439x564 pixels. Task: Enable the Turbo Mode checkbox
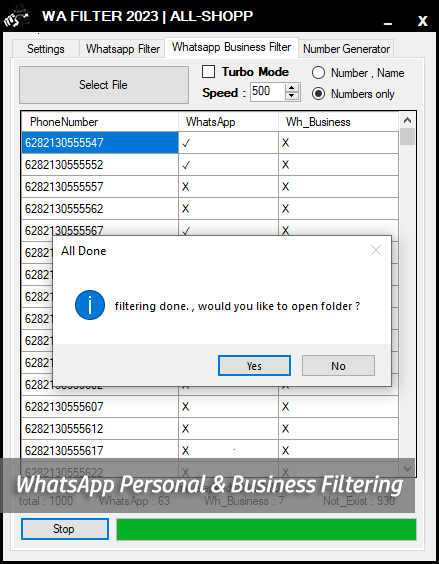coord(209,72)
